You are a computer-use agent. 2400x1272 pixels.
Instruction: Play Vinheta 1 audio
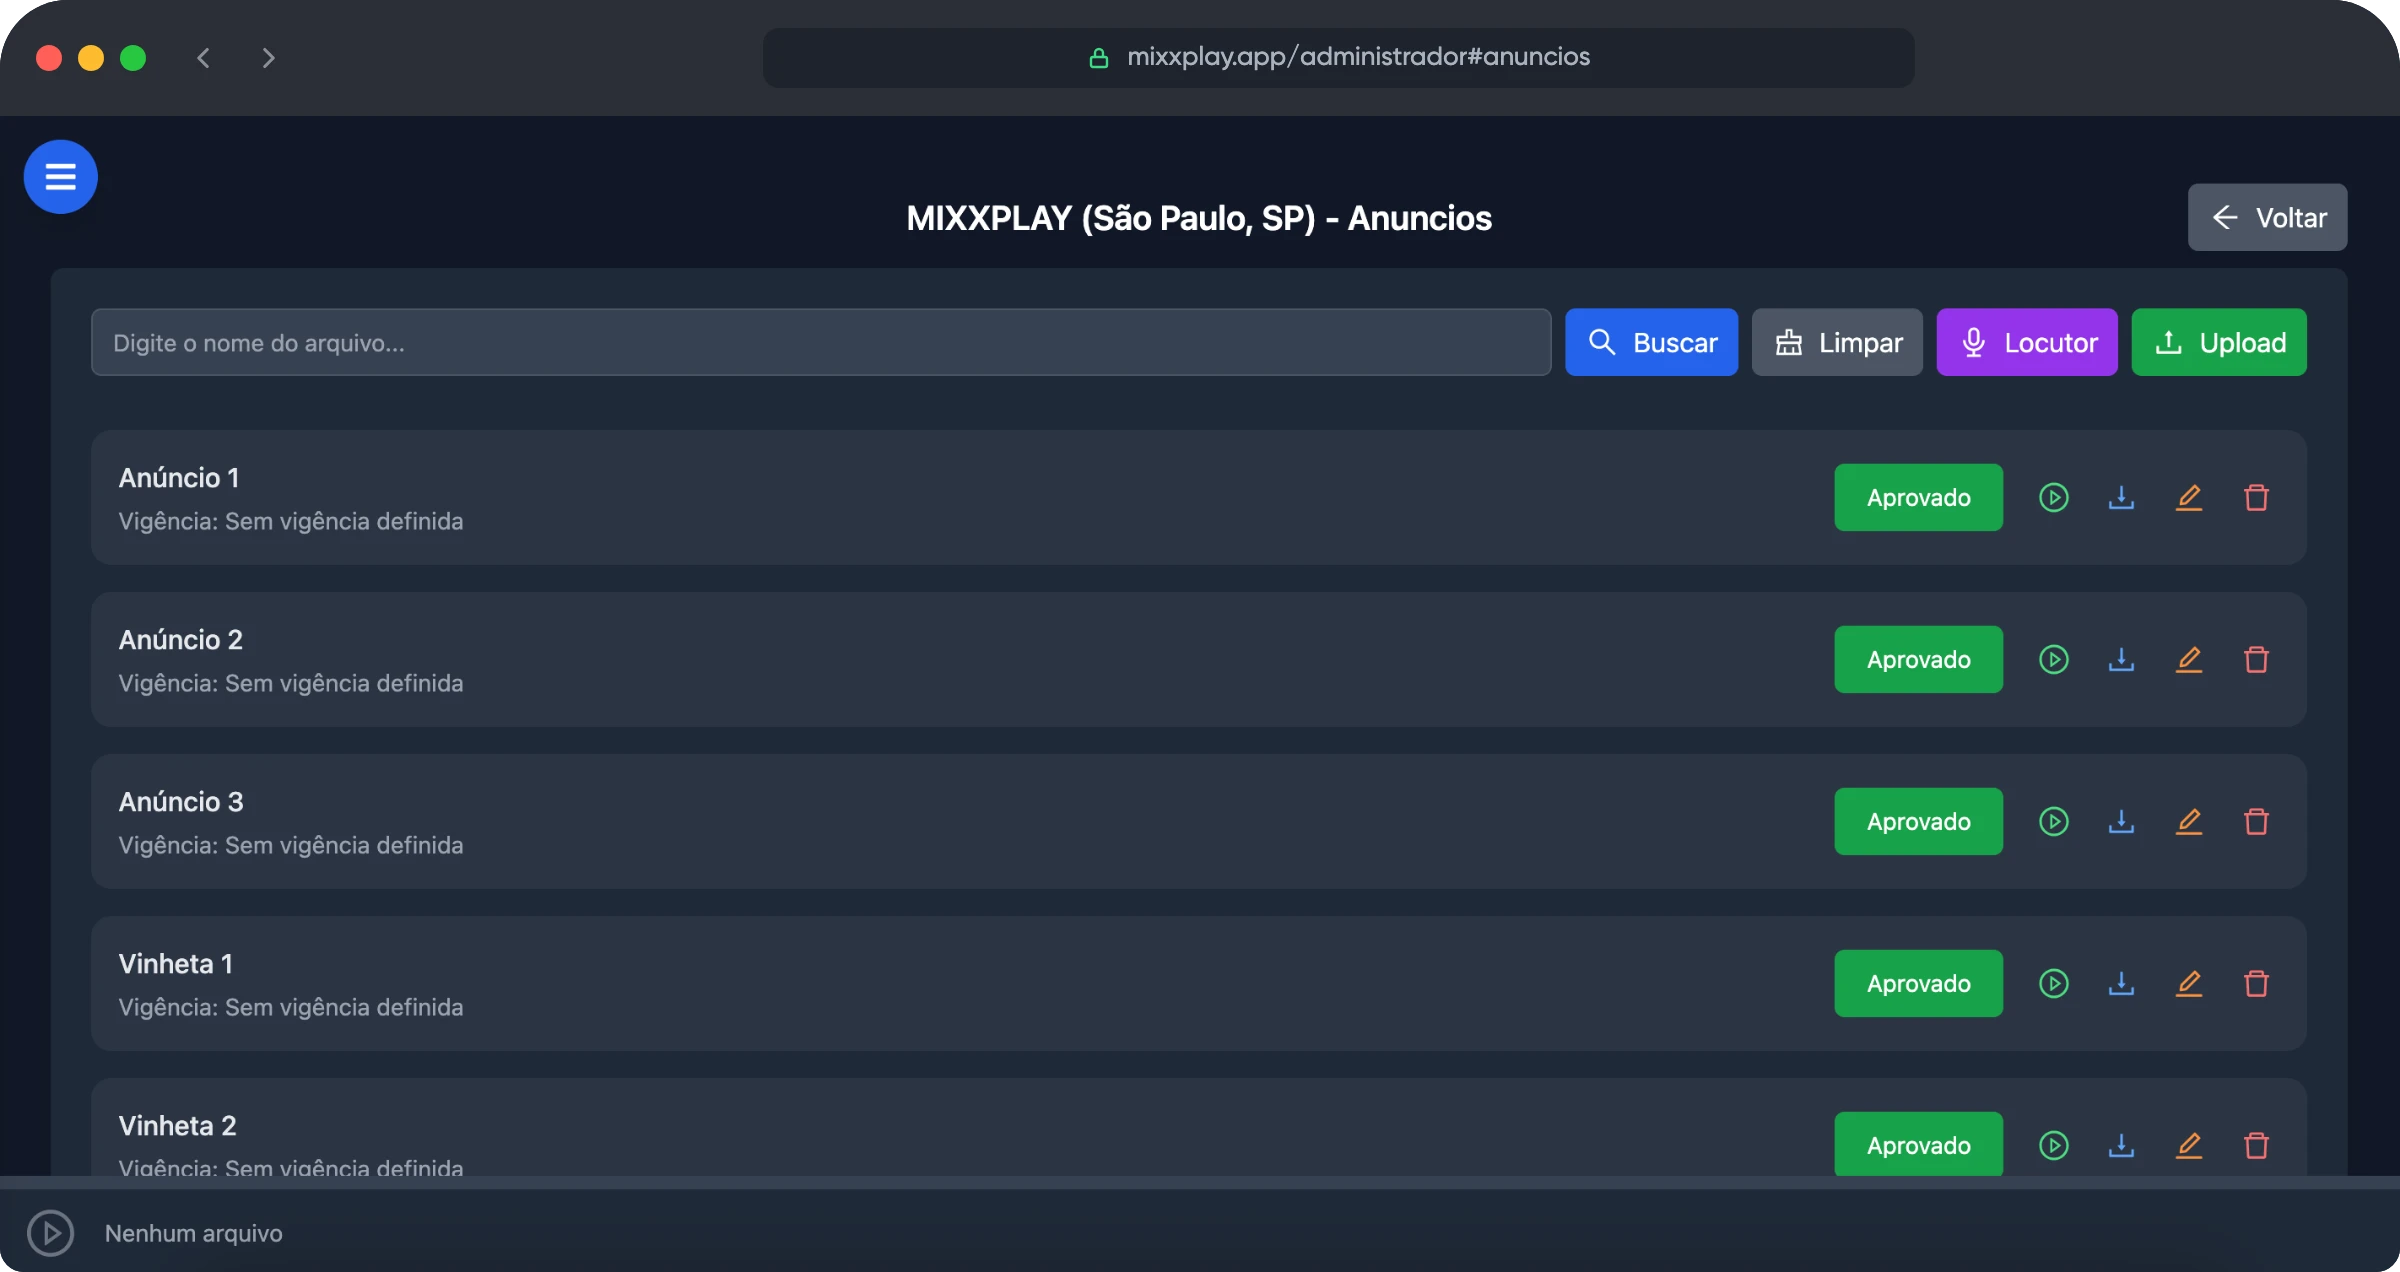2053,983
